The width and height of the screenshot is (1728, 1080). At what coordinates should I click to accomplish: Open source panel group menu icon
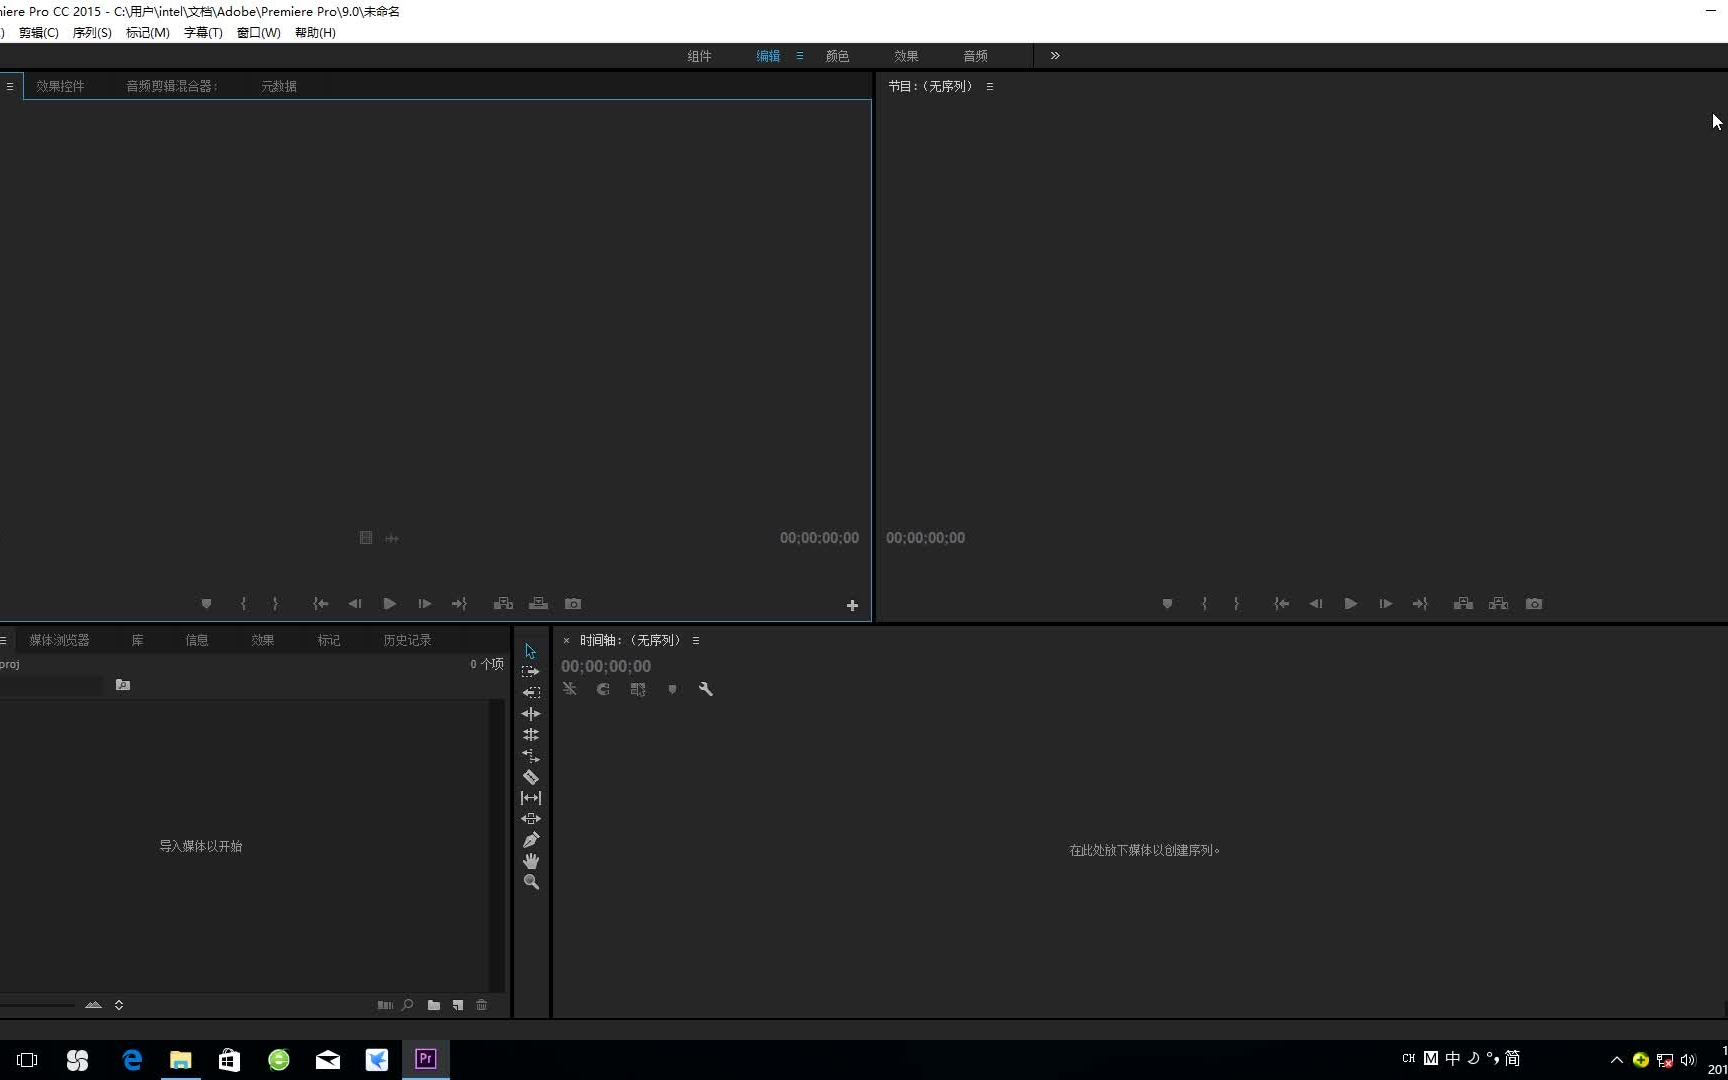(10, 86)
